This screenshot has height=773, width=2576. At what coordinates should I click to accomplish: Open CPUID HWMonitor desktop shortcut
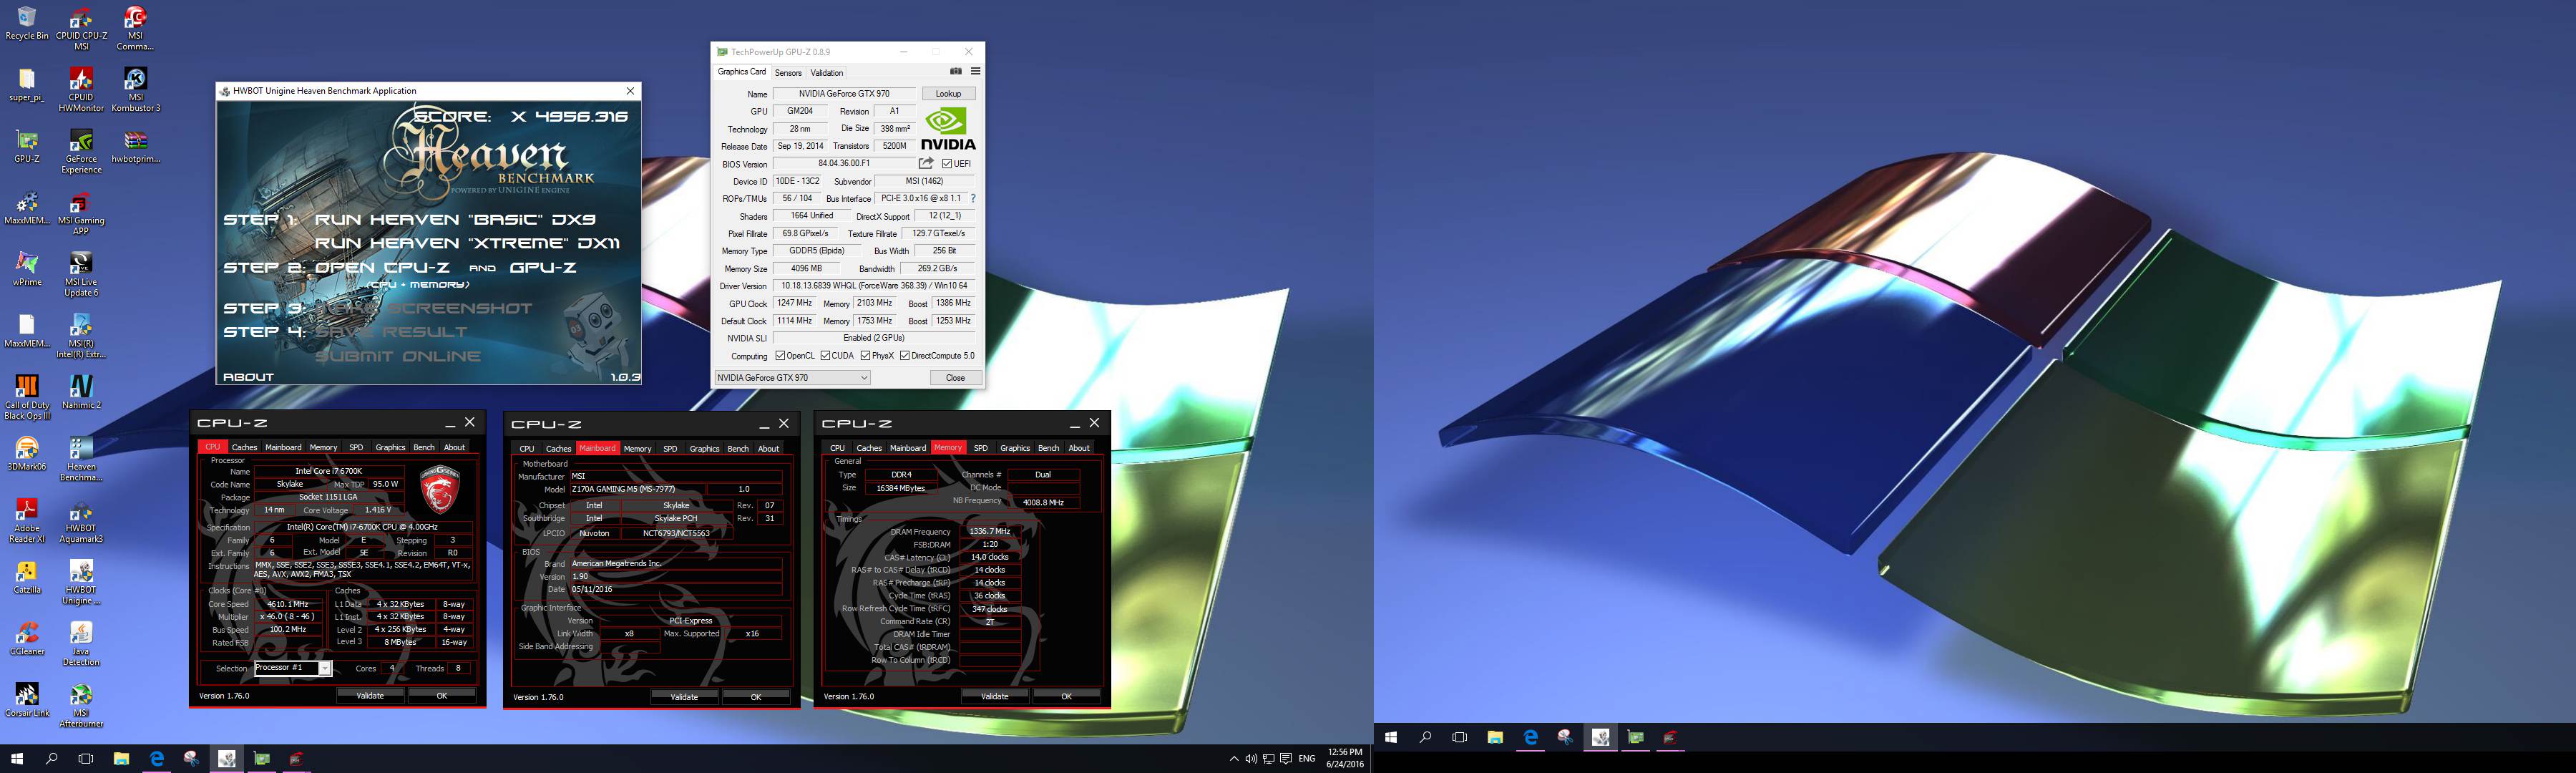pos(81,90)
